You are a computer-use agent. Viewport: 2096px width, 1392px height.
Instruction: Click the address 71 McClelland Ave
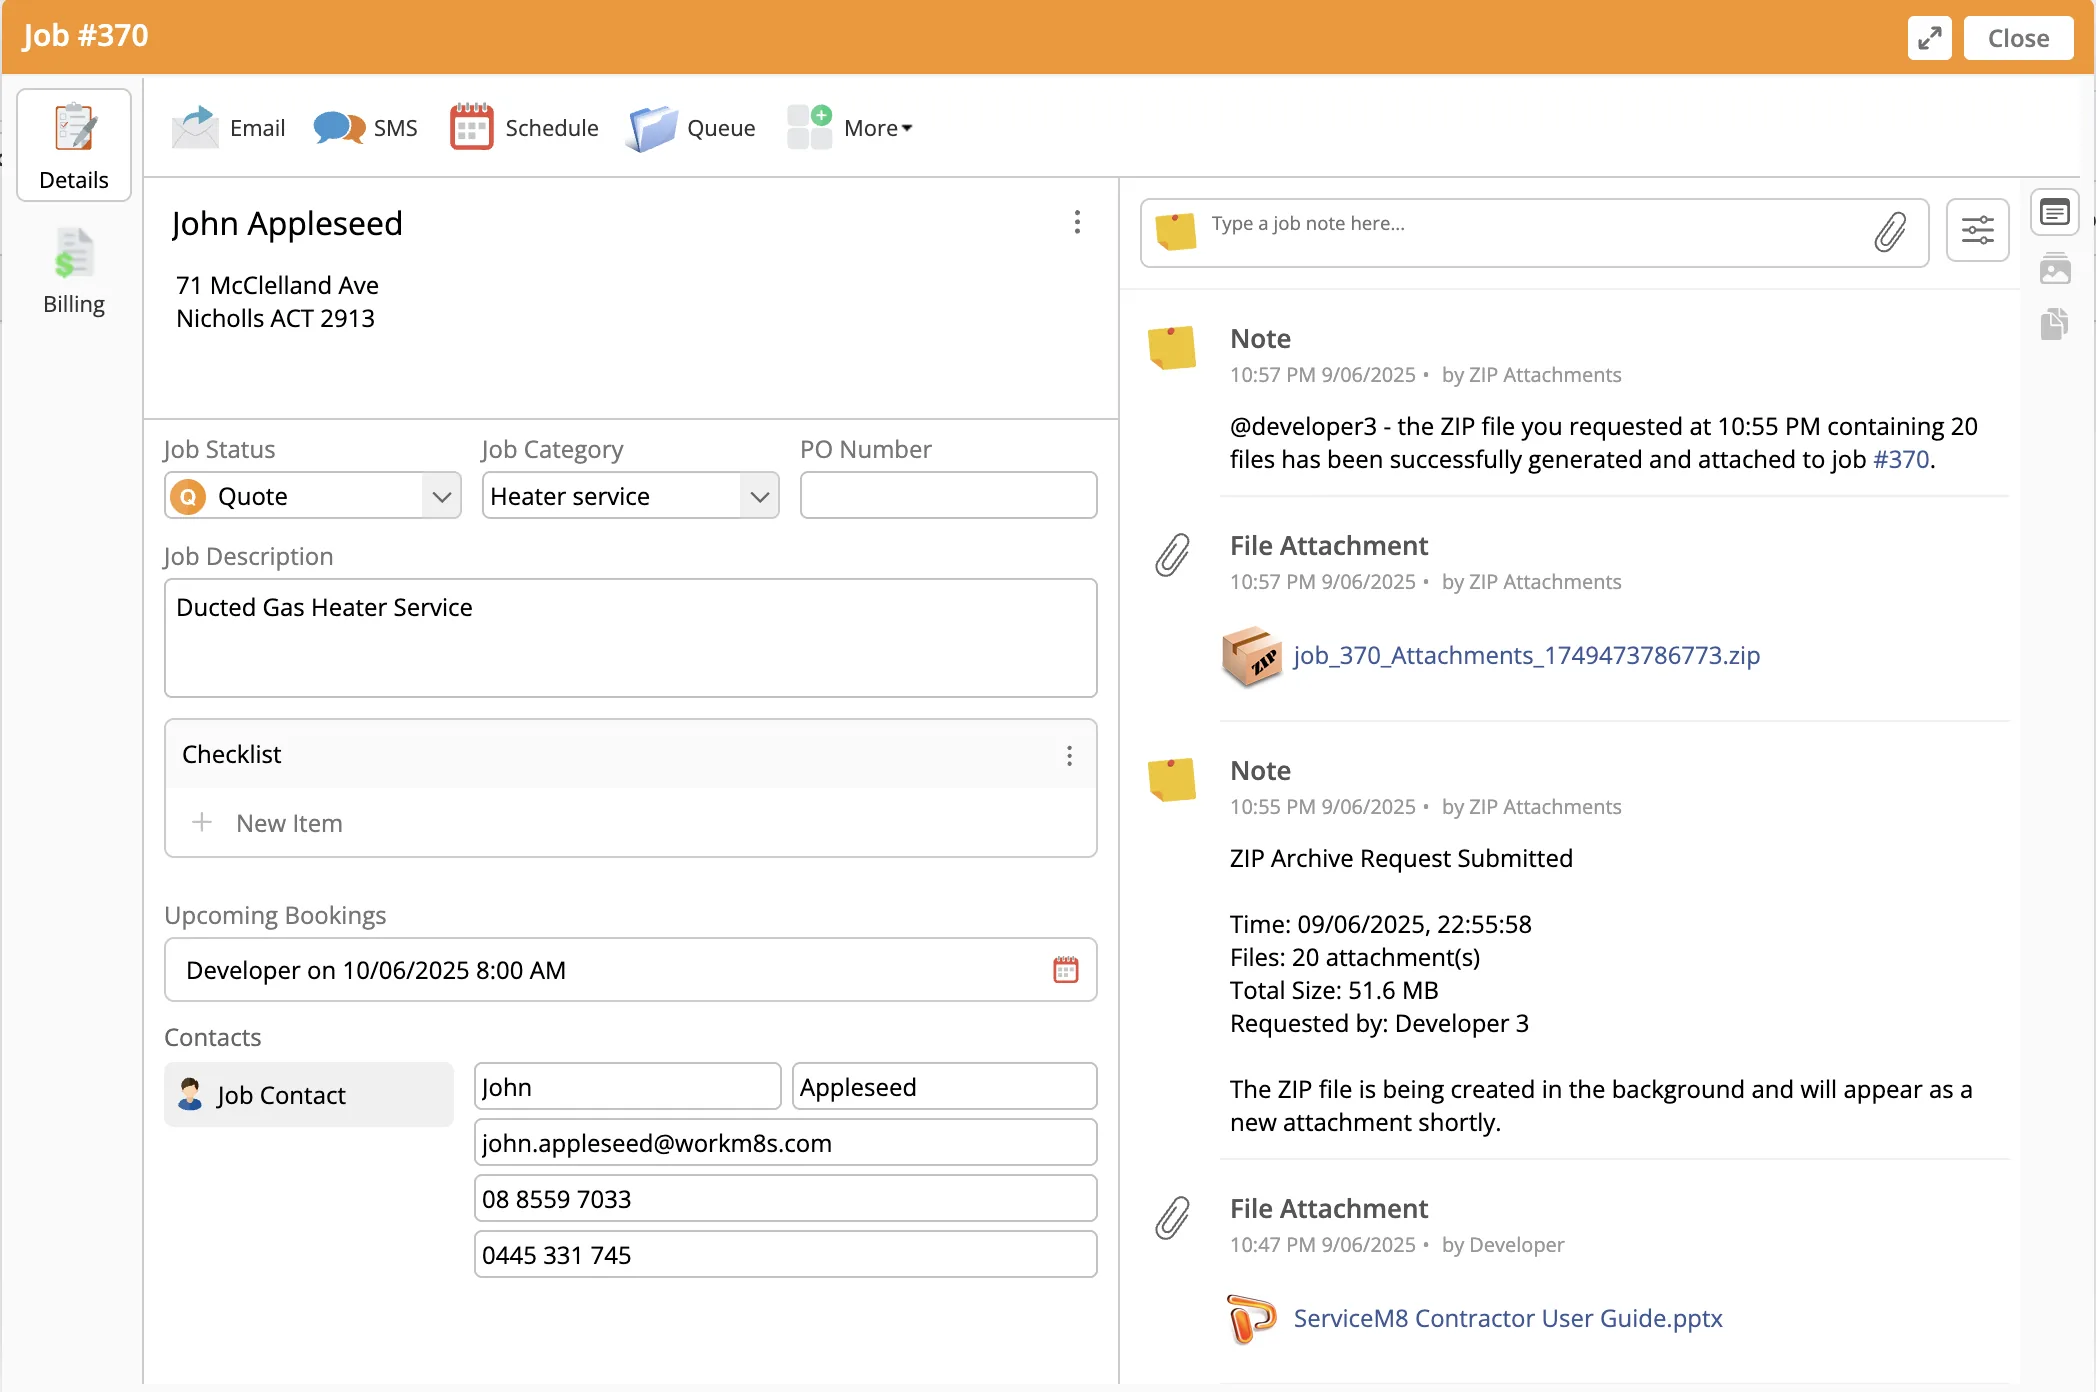click(x=277, y=286)
